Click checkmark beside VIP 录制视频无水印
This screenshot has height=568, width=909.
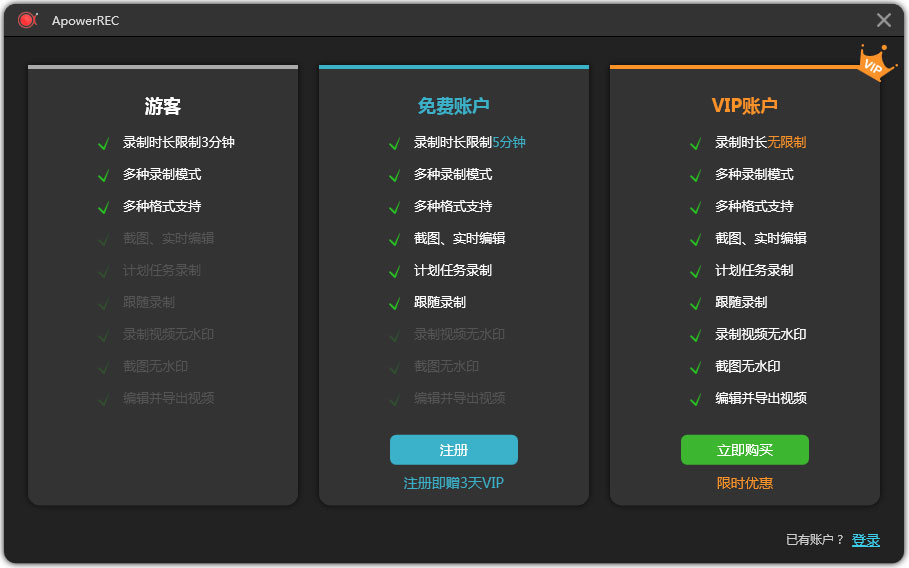(695, 335)
